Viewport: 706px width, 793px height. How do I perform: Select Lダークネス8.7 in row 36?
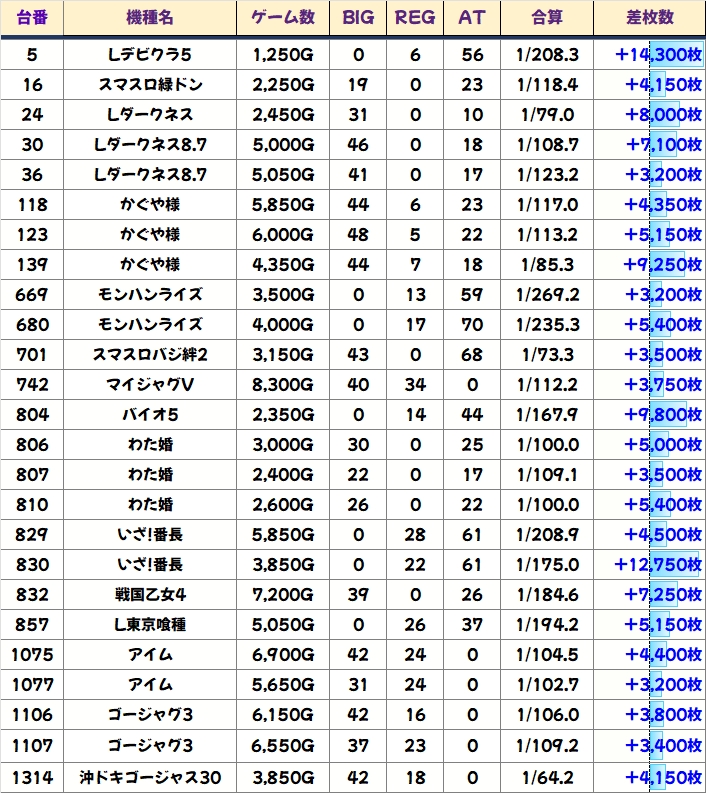pyautogui.click(x=150, y=174)
